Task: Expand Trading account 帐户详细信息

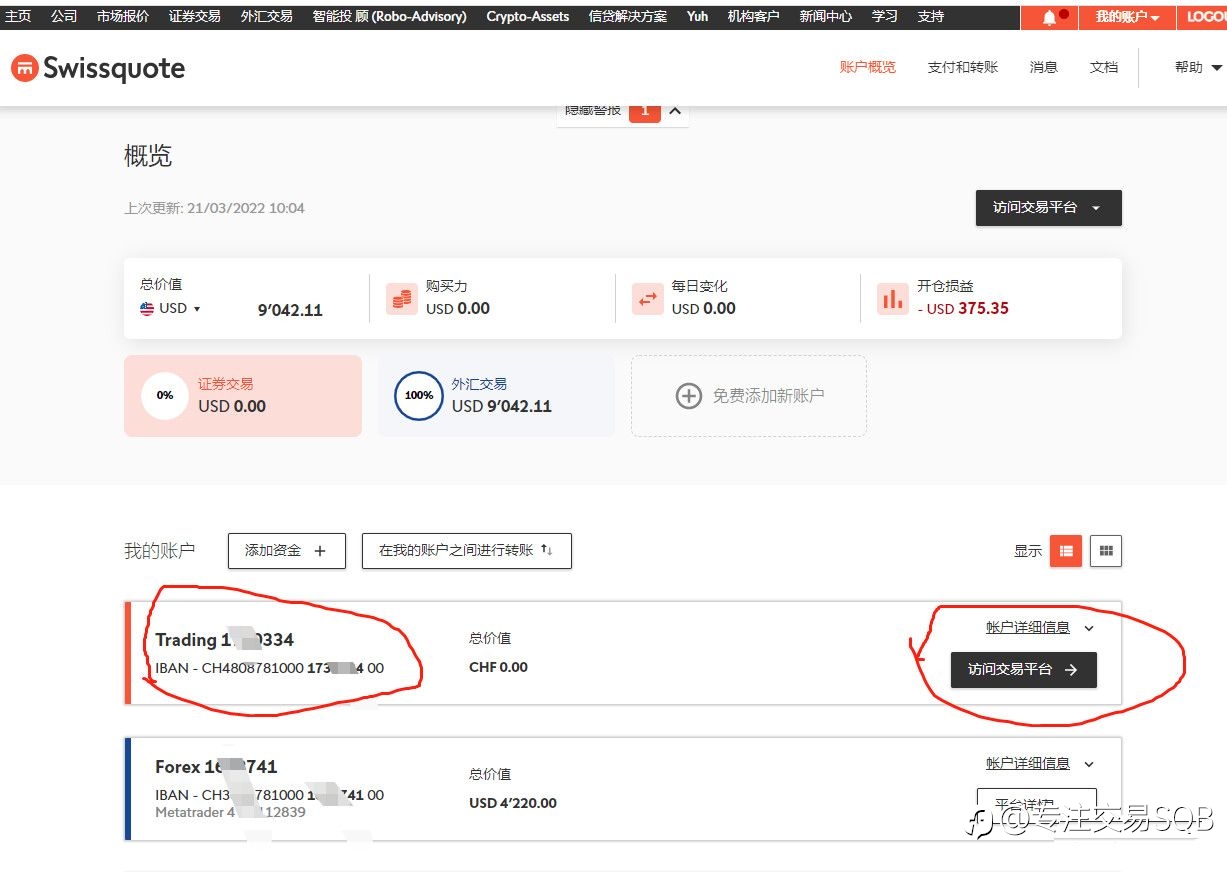Action: [x=1041, y=628]
